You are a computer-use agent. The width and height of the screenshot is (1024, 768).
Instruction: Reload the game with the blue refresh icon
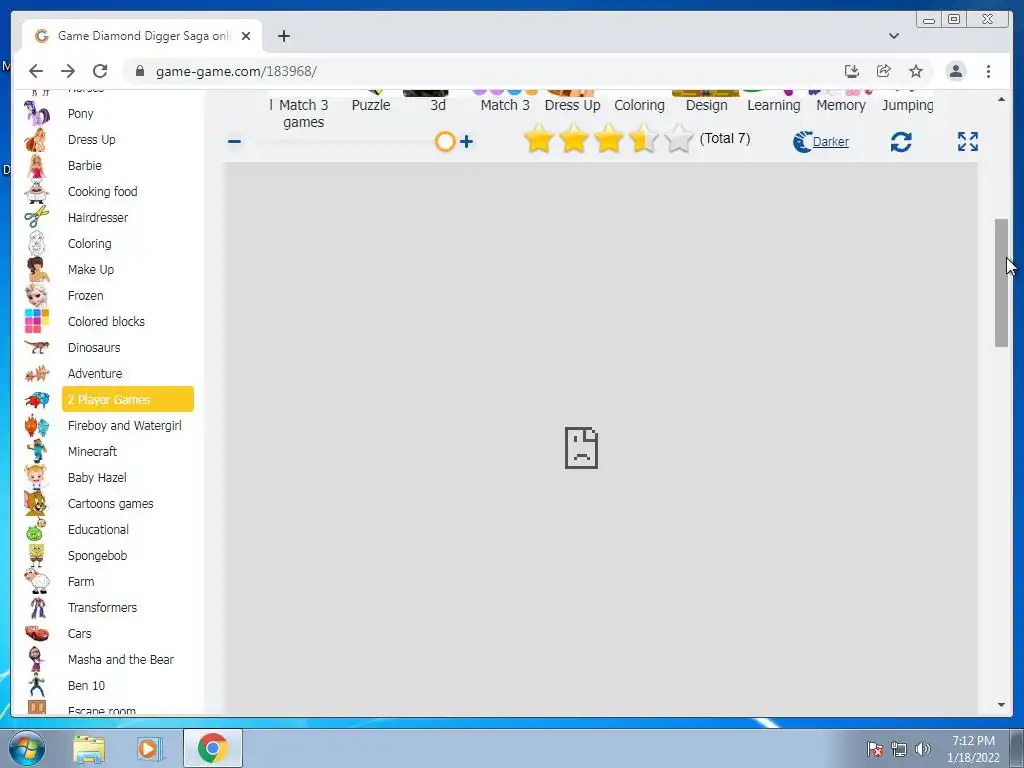click(901, 142)
